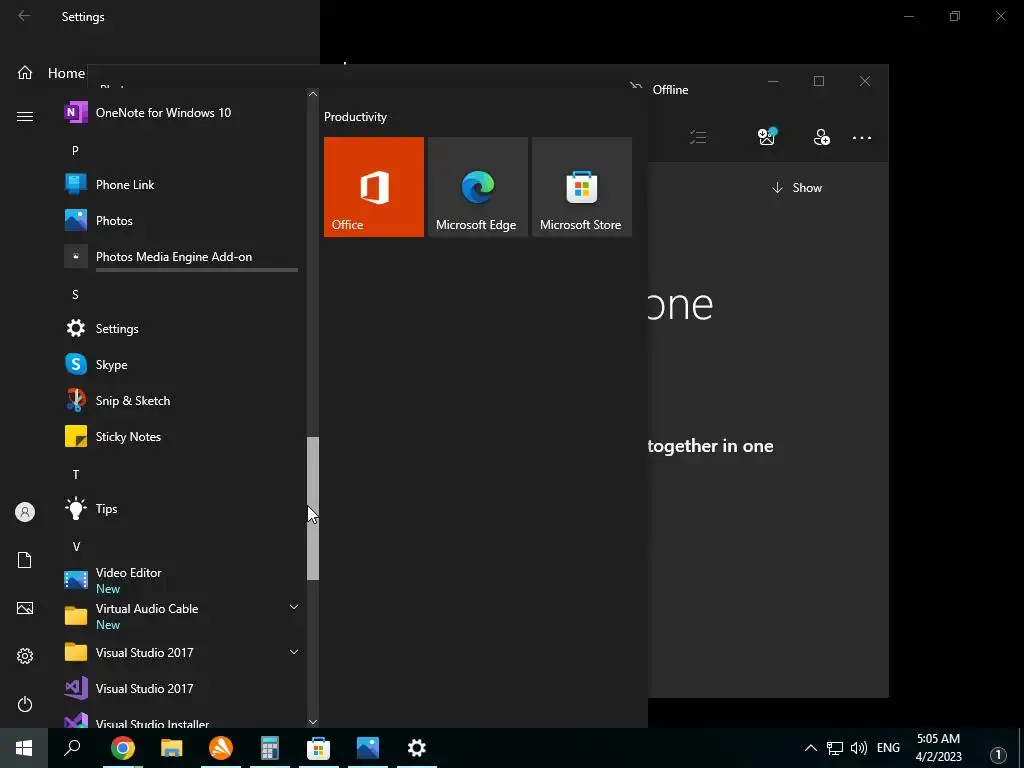
Task: Switch to Settings on the taskbar
Action: [x=417, y=748]
